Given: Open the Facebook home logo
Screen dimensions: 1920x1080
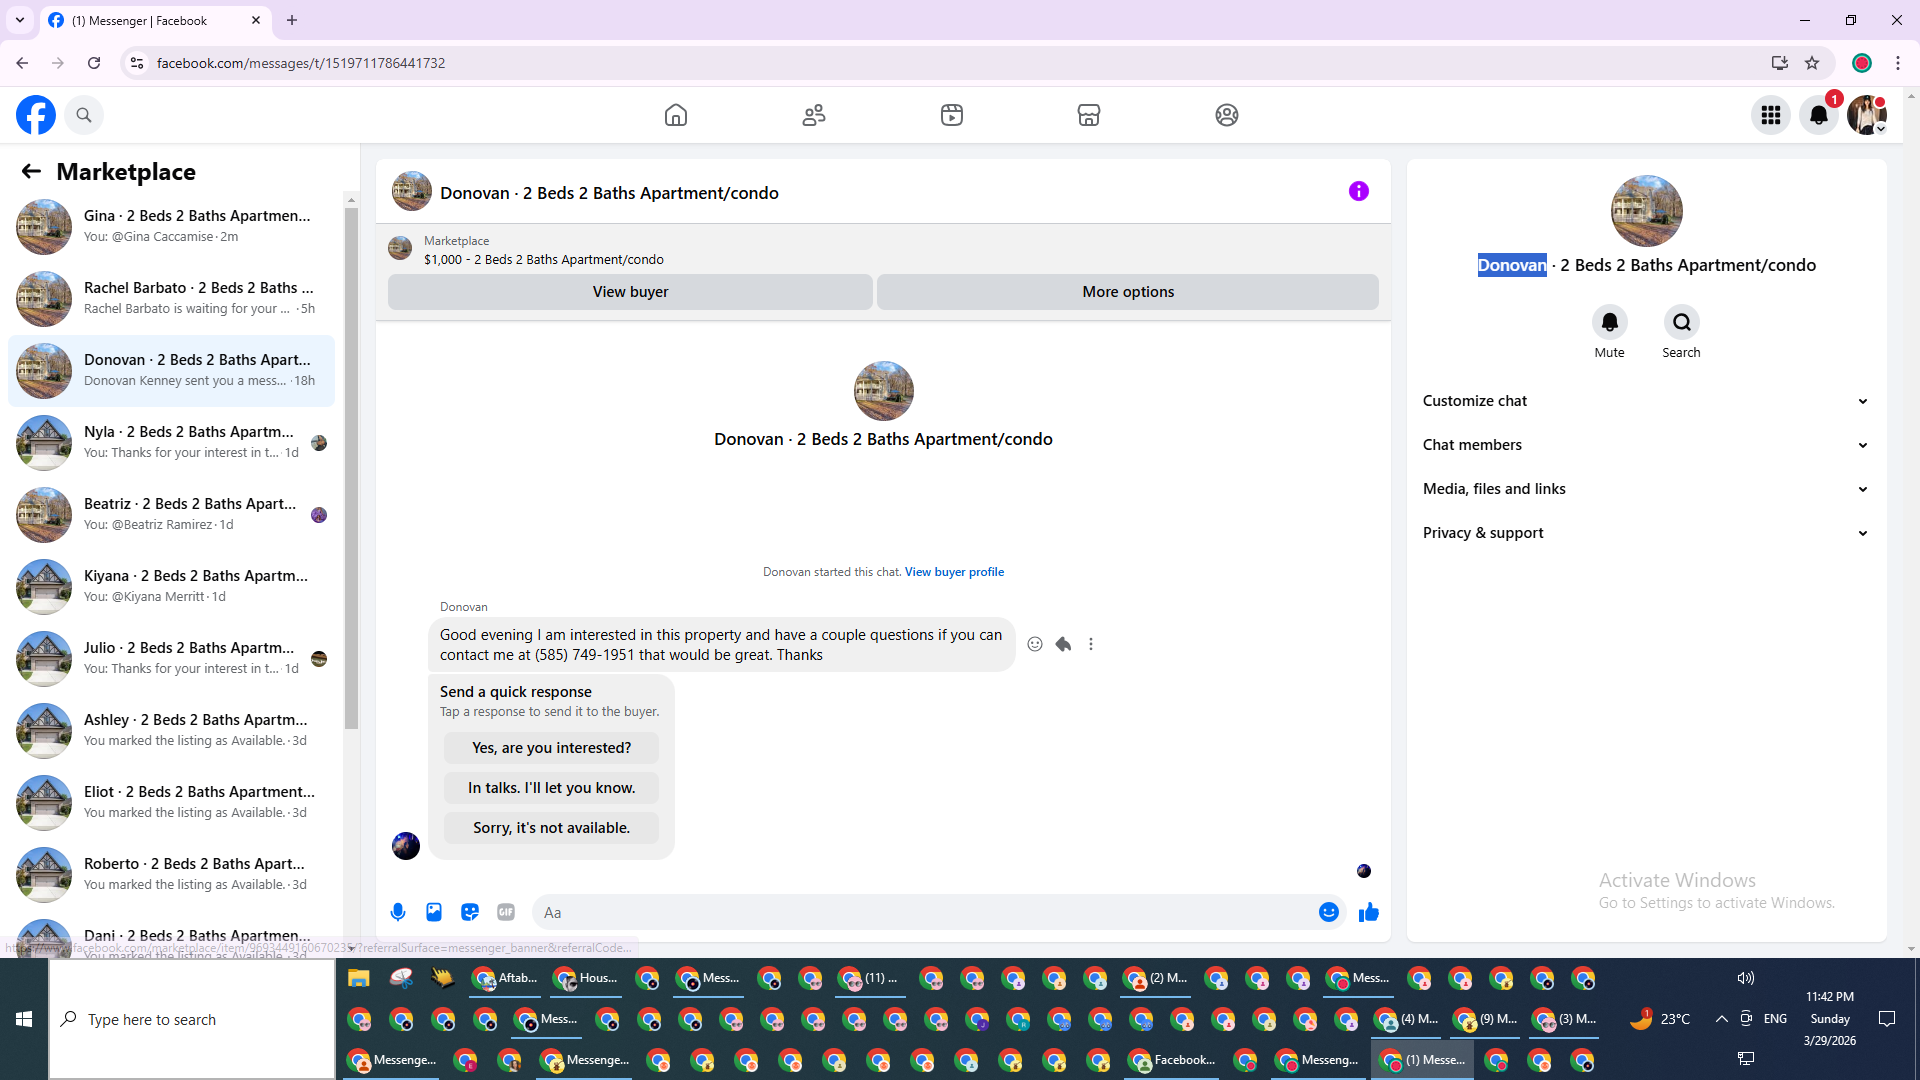Looking at the screenshot, I should (36, 115).
